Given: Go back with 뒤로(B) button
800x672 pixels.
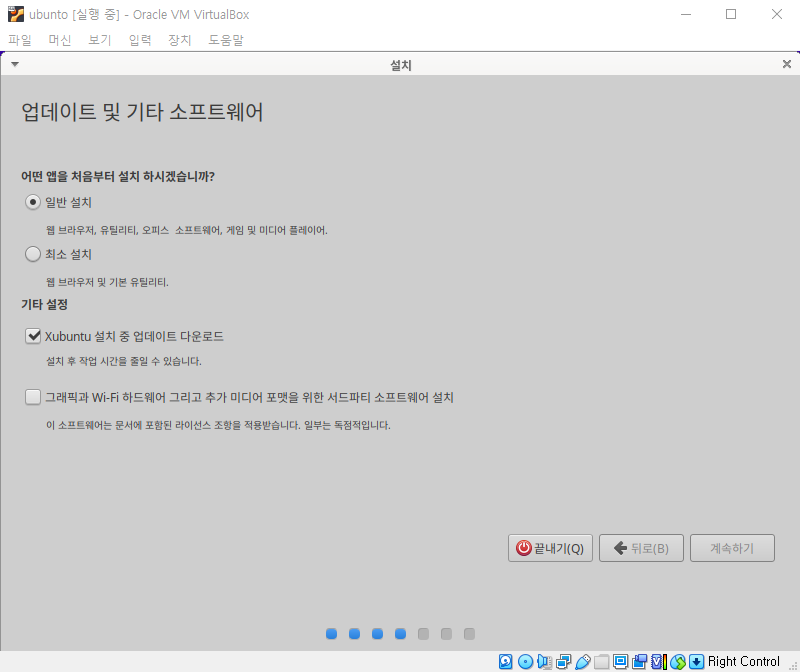Looking at the screenshot, I should coord(641,548).
